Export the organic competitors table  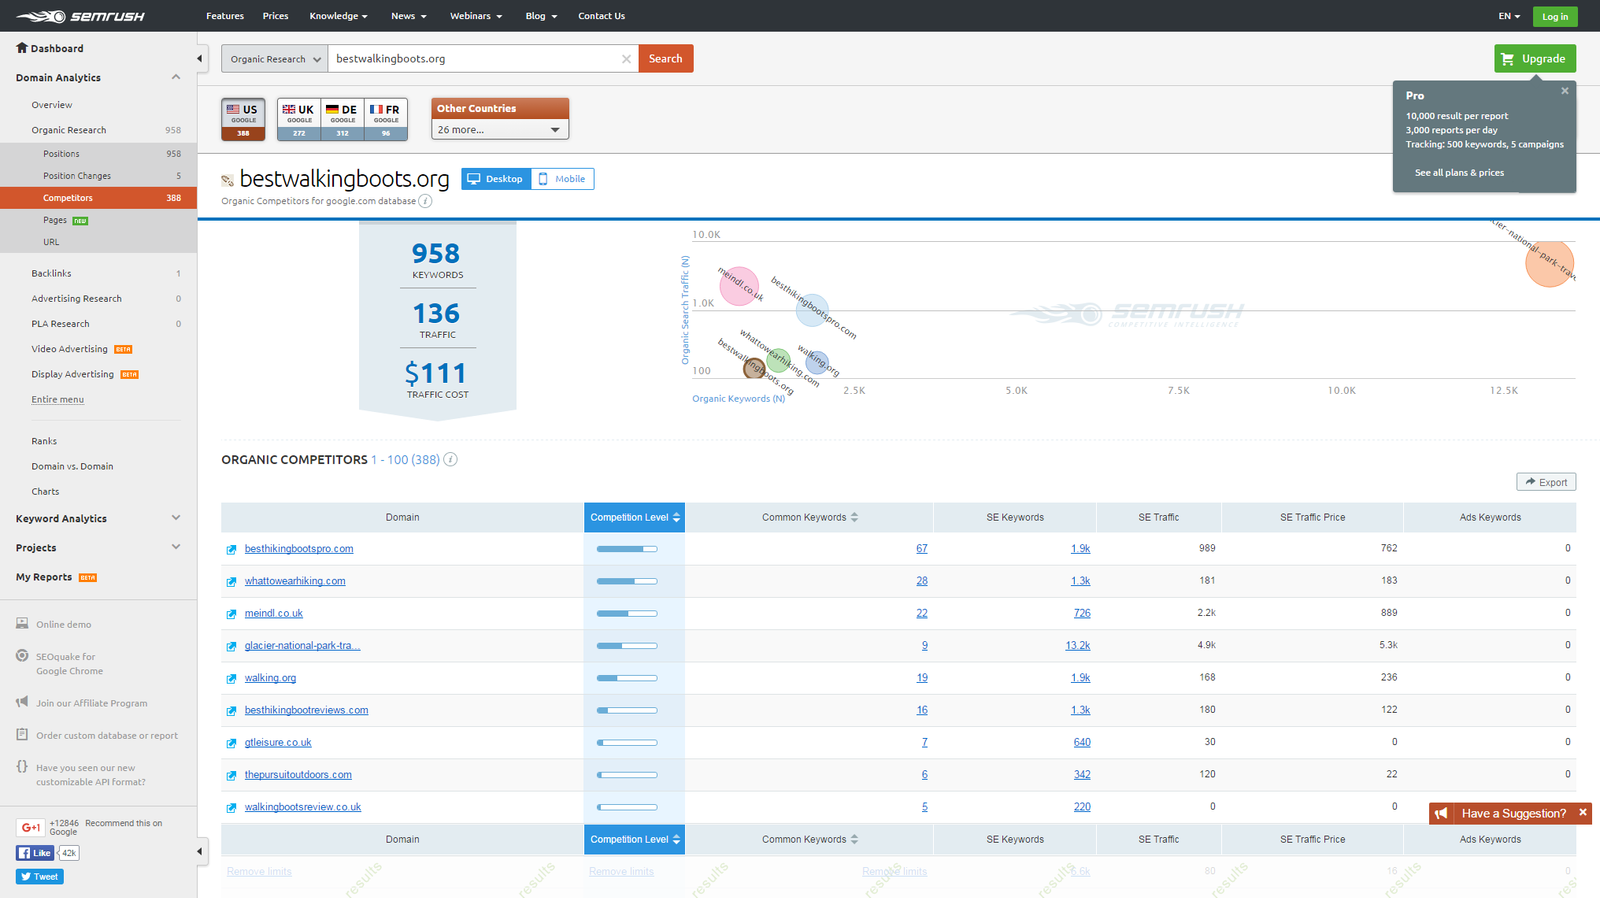[x=1546, y=482]
